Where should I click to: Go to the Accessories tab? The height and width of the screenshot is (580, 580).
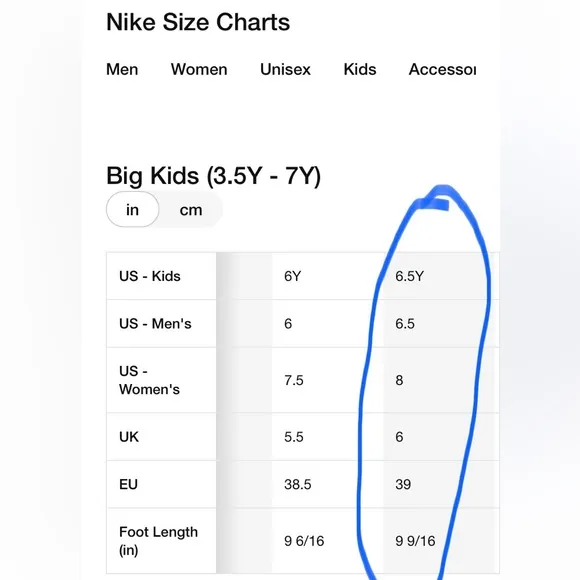click(x=442, y=69)
